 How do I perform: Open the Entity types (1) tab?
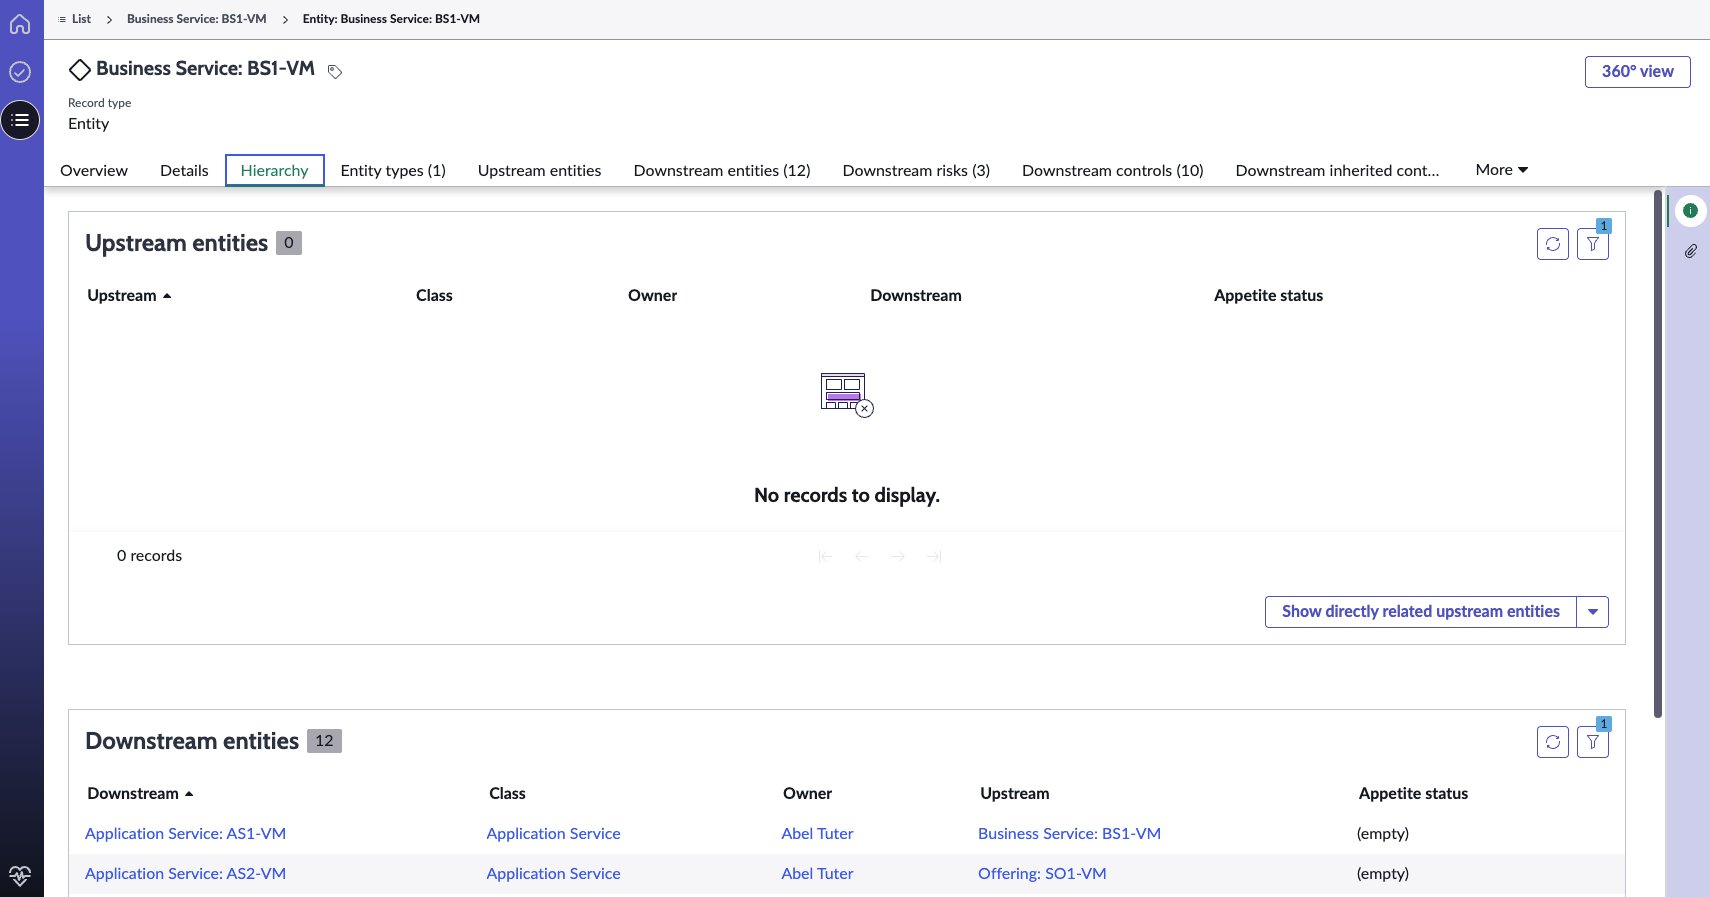[x=393, y=171]
